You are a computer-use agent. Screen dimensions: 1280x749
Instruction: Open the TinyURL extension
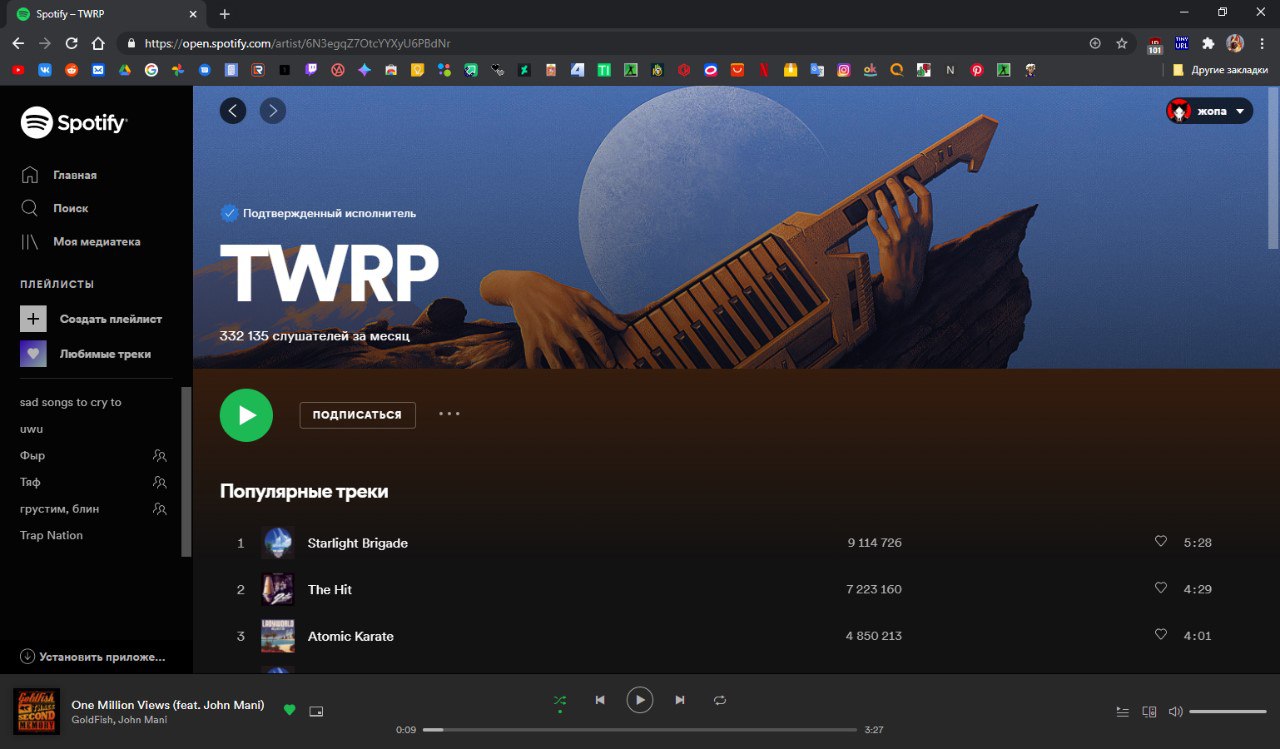1182,43
